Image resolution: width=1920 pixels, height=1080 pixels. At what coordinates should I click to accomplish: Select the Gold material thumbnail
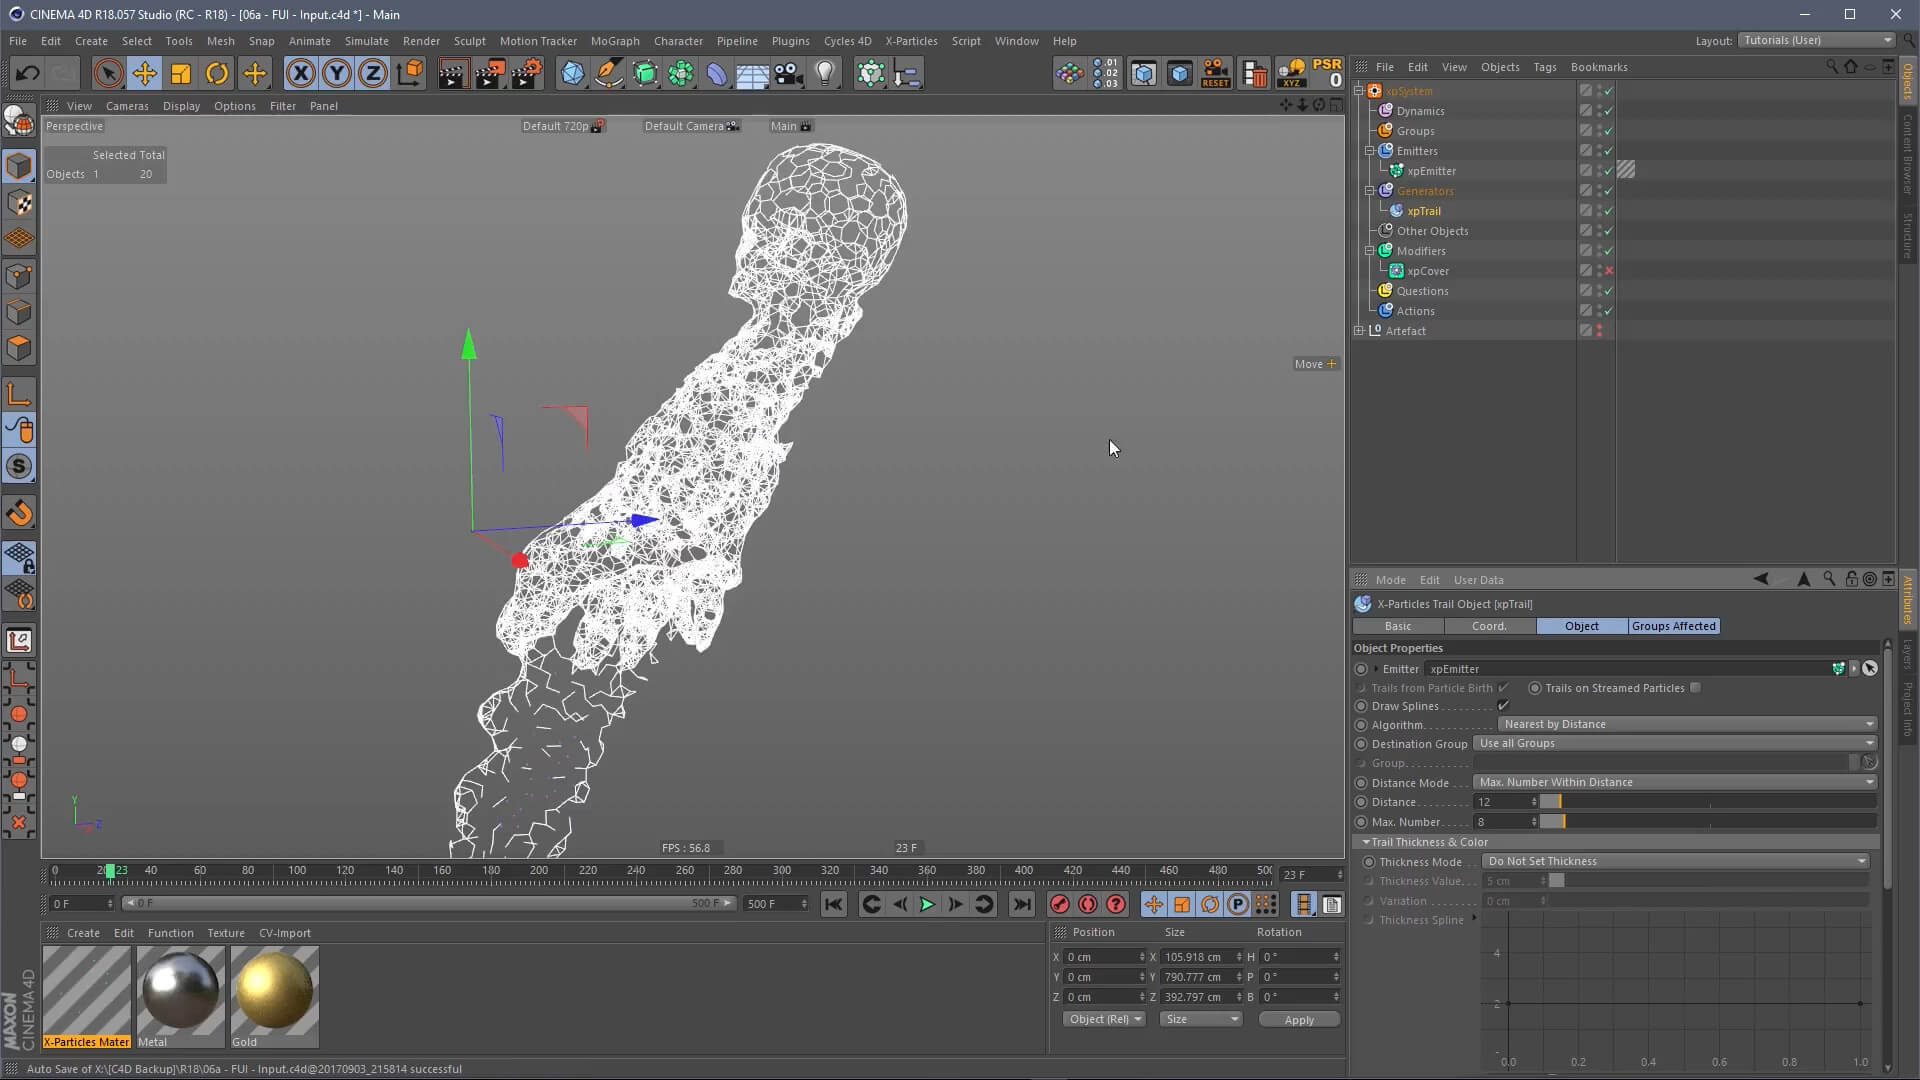274,990
